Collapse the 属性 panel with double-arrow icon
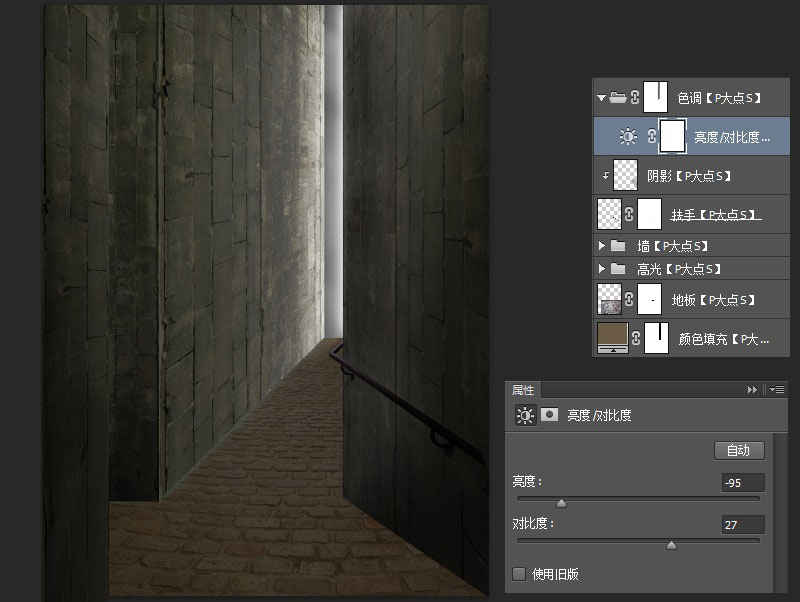Image resolution: width=800 pixels, height=602 pixels. [752, 390]
